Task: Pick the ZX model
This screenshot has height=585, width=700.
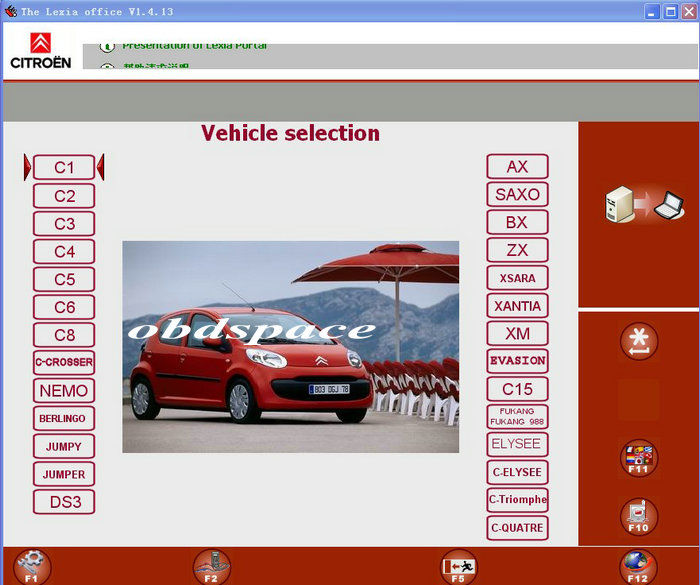Action: point(517,250)
